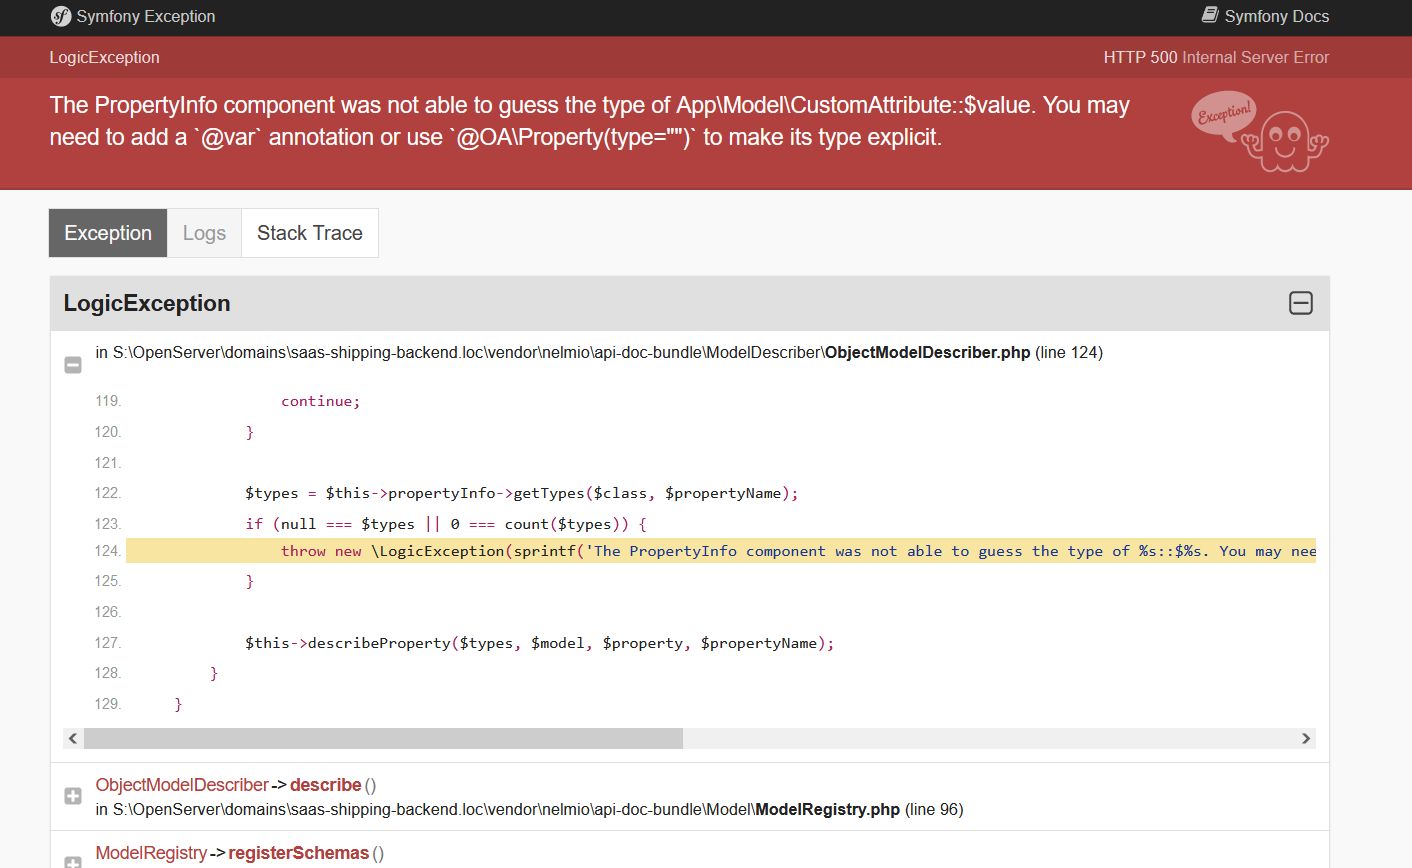Image resolution: width=1412 pixels, height=868 pixels.
Task: Expand the ObjectModelDescriber describe trace
Action: click(73, 796)
